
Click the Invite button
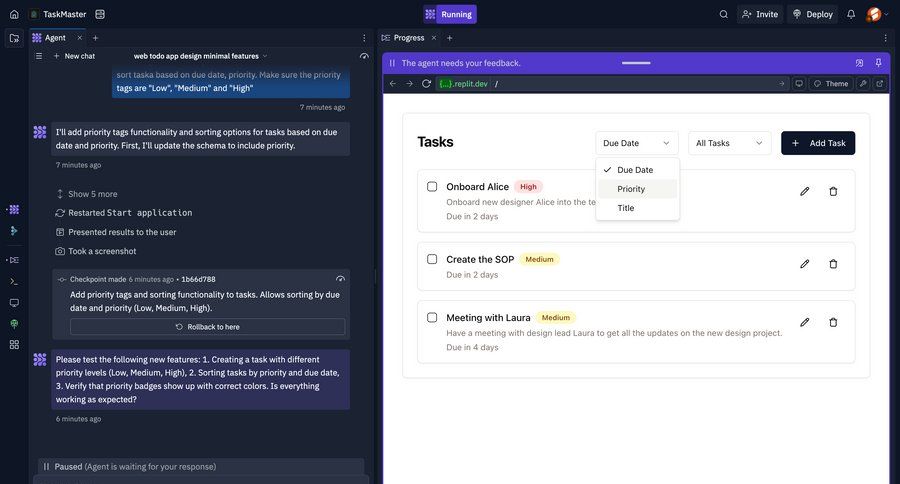(760, 14)
